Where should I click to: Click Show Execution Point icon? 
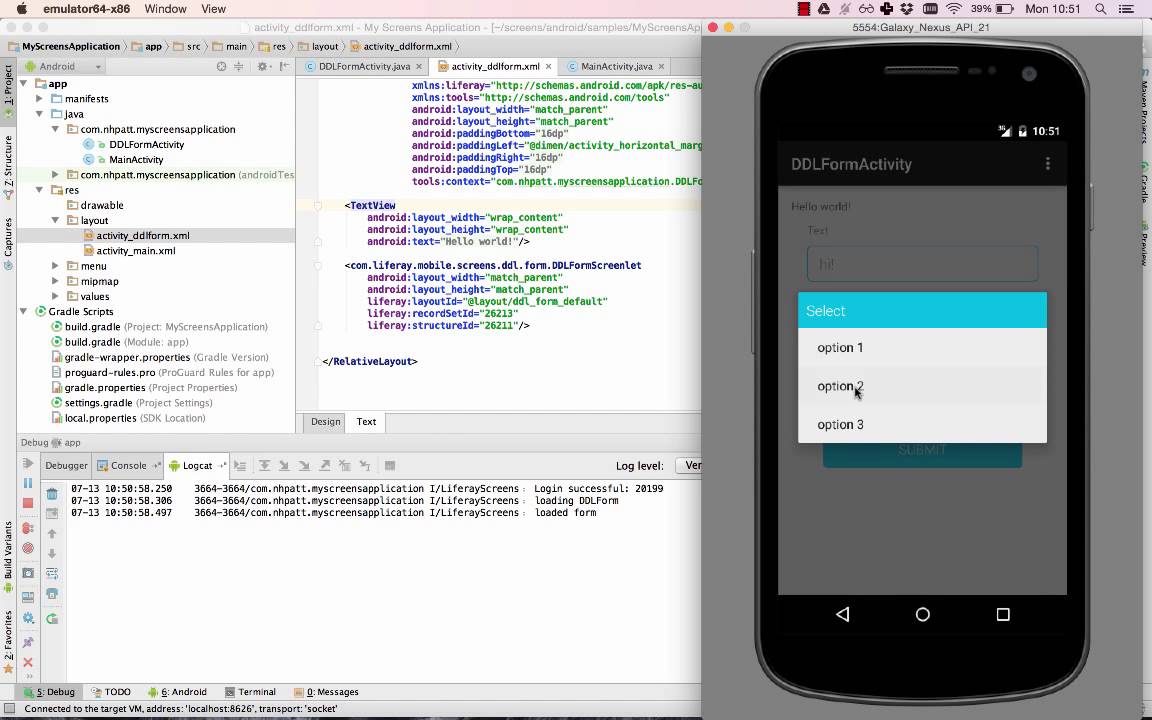(240, 466)
